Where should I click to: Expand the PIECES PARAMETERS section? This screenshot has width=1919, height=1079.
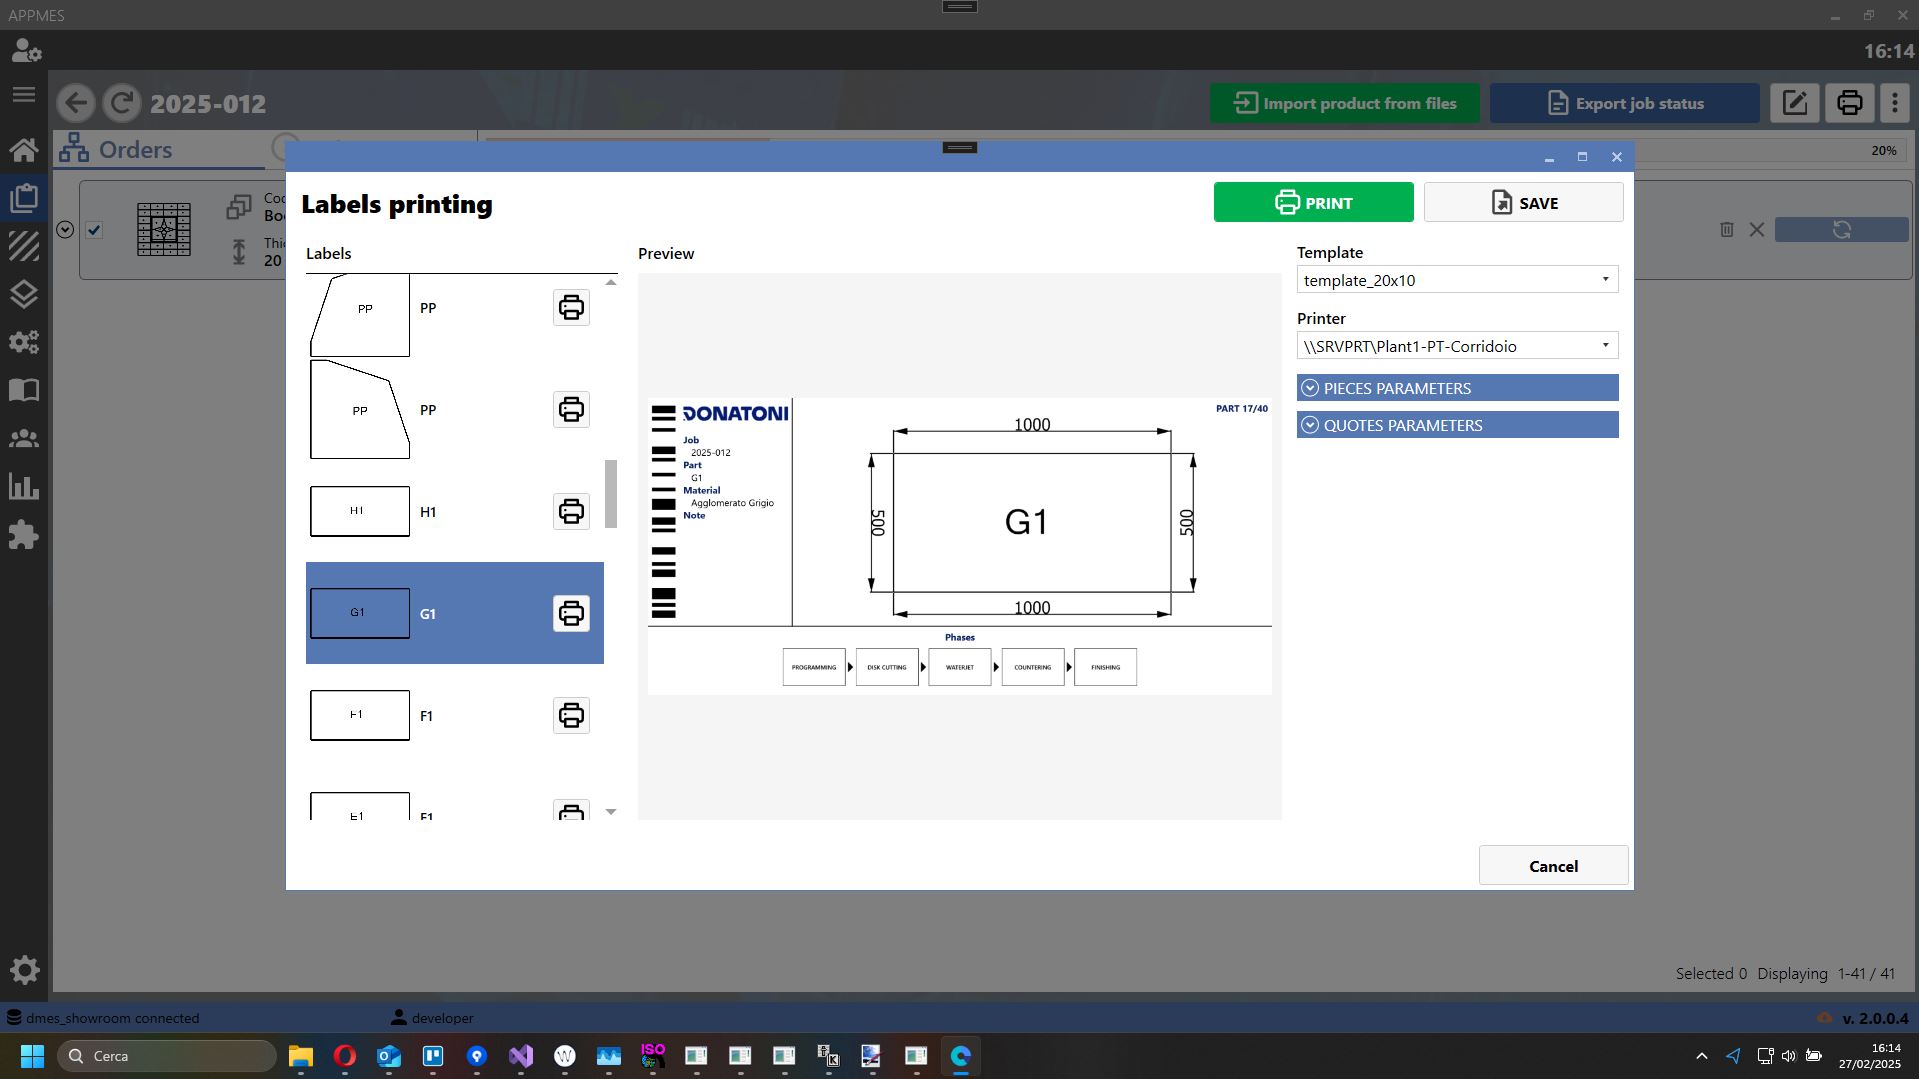(1457, 388)
